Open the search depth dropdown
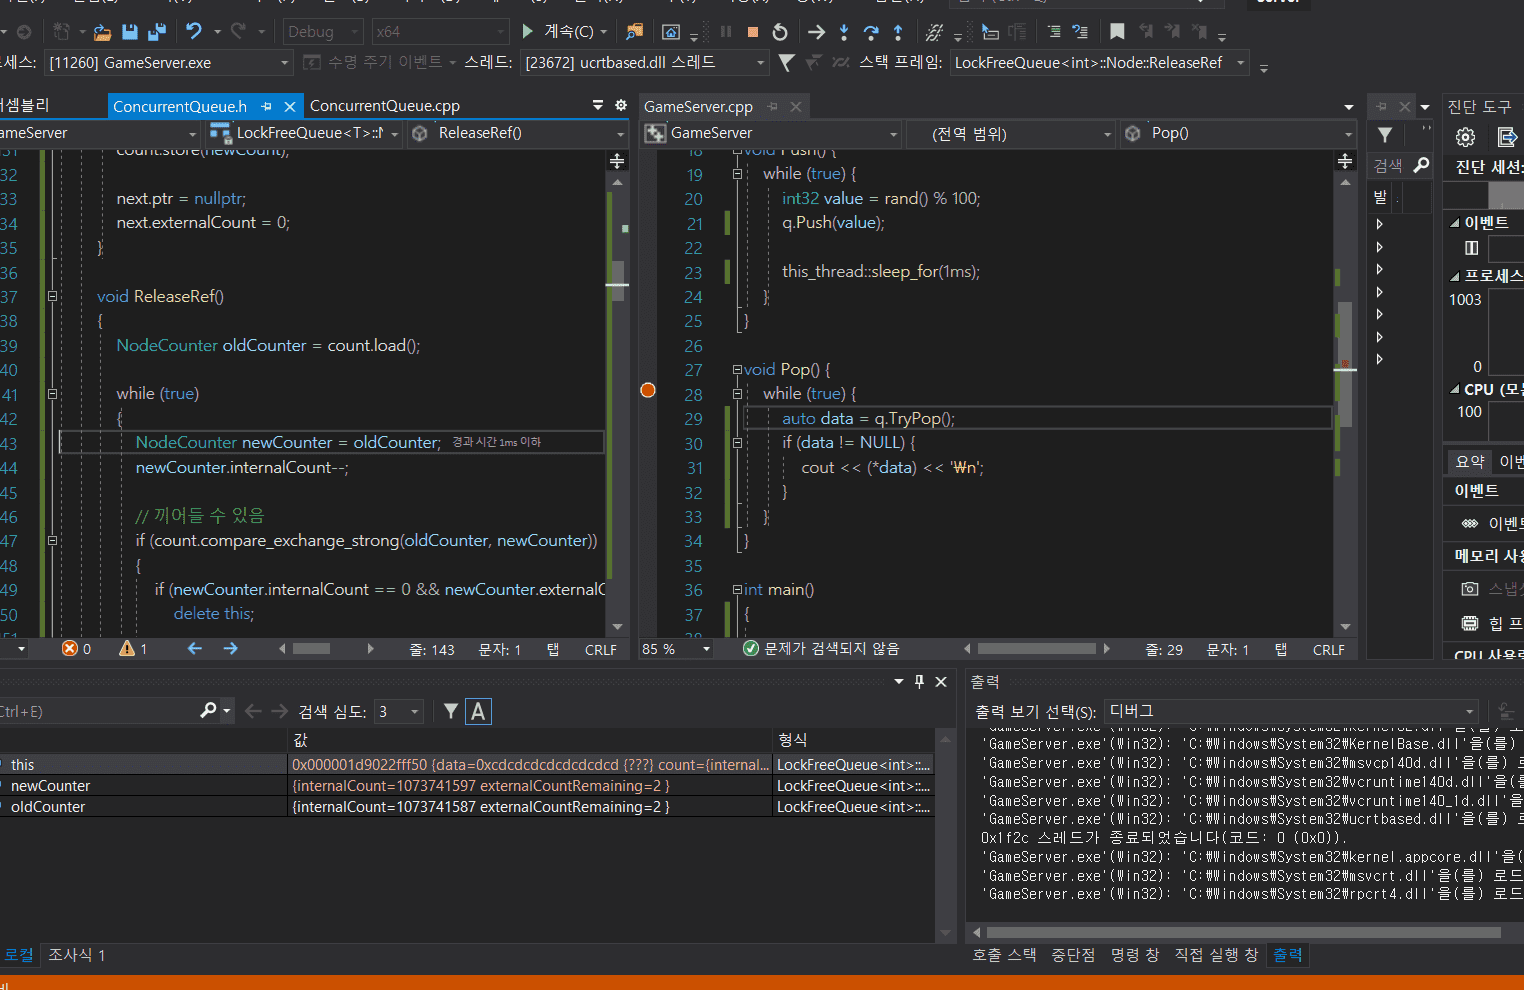 (x=415, y=712)
